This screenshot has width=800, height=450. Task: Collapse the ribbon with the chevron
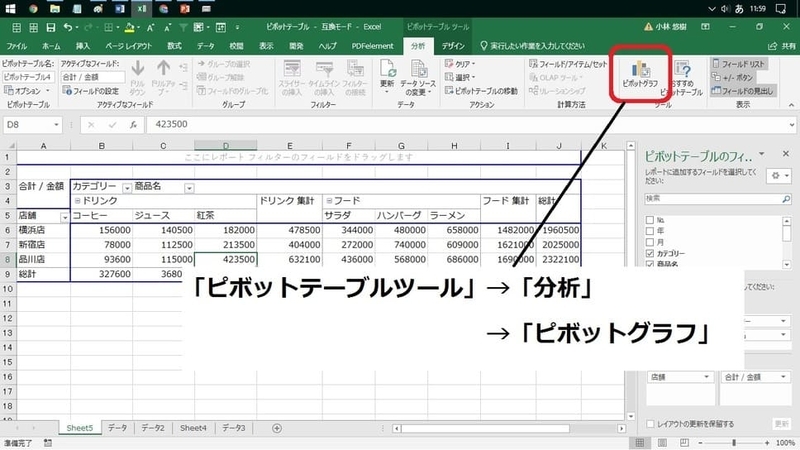[791, 105]
